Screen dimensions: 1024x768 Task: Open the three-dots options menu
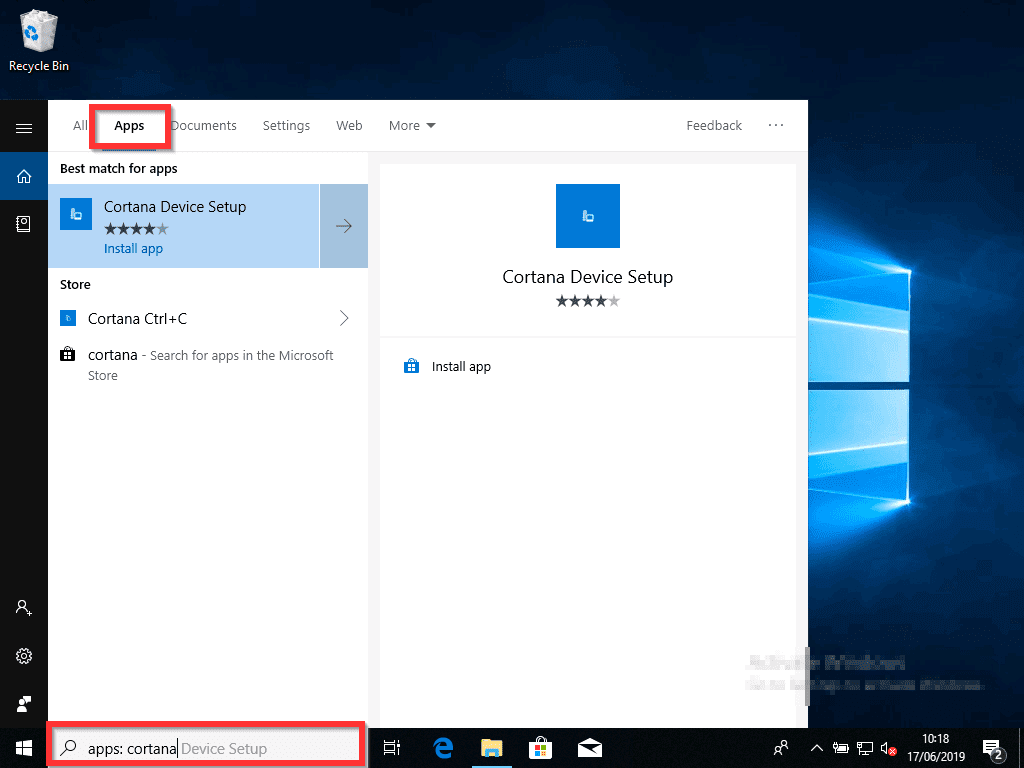[x=776, y=125]
